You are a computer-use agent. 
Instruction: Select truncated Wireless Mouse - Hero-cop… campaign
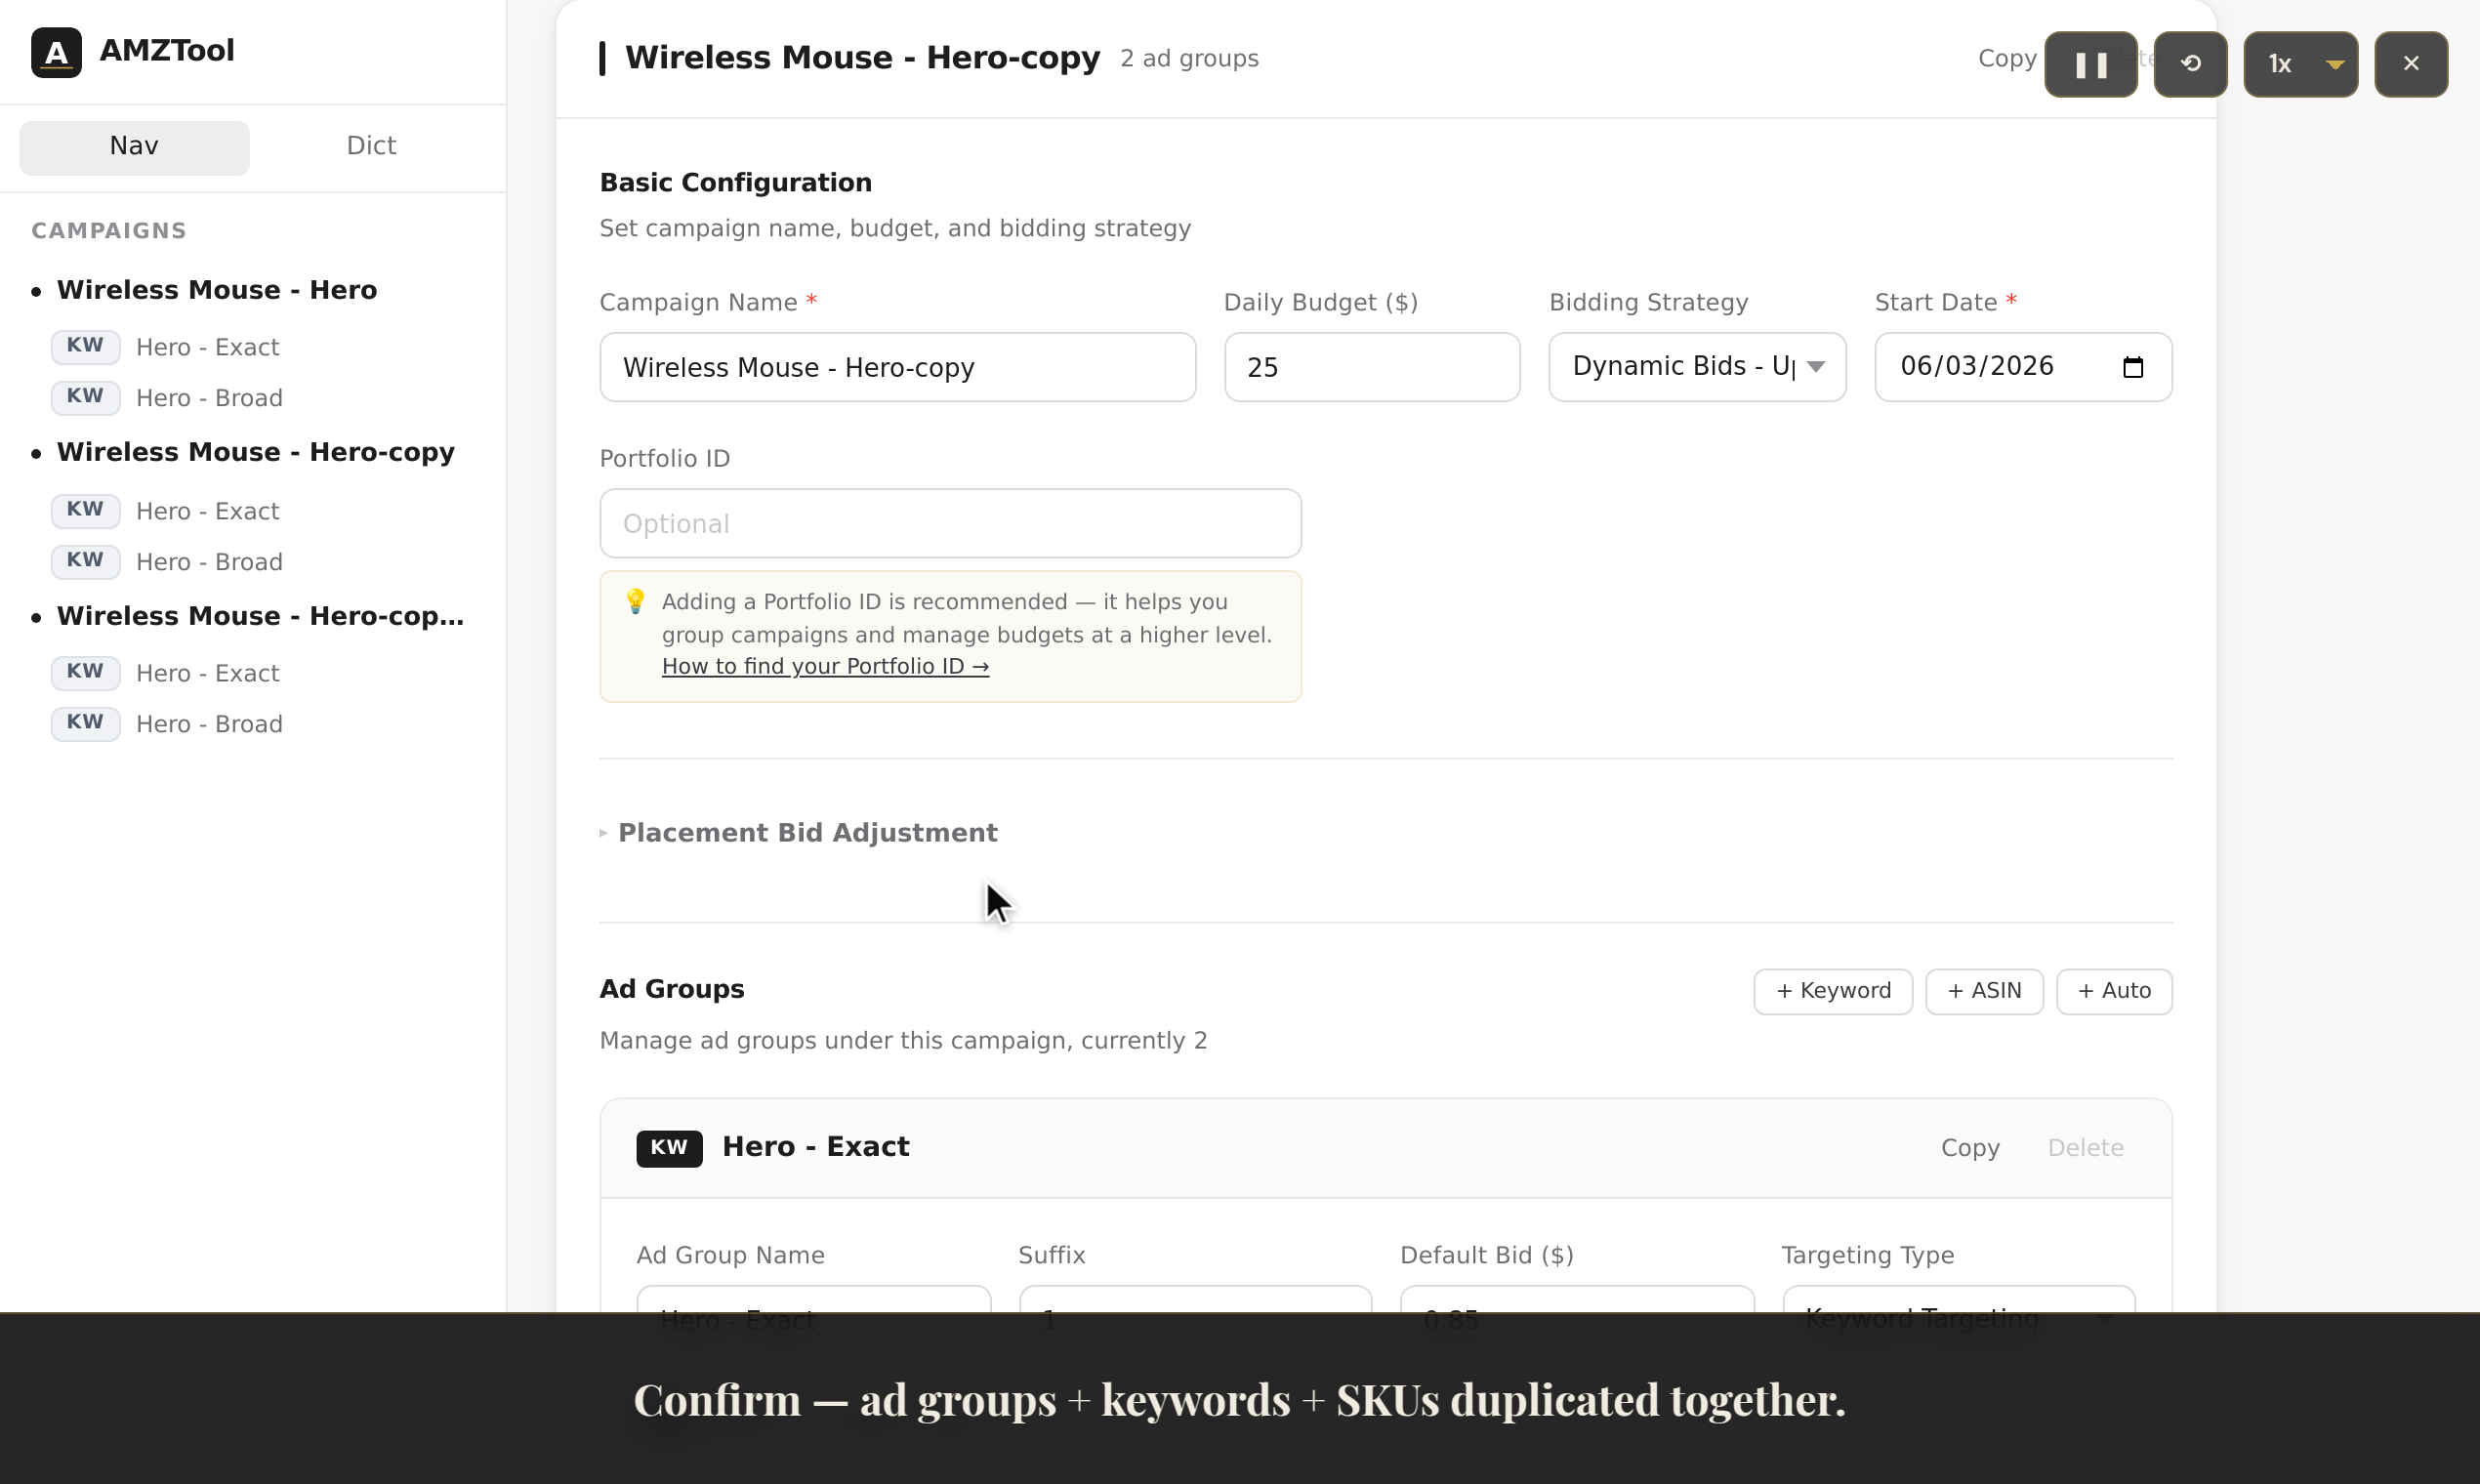[260, 616]
